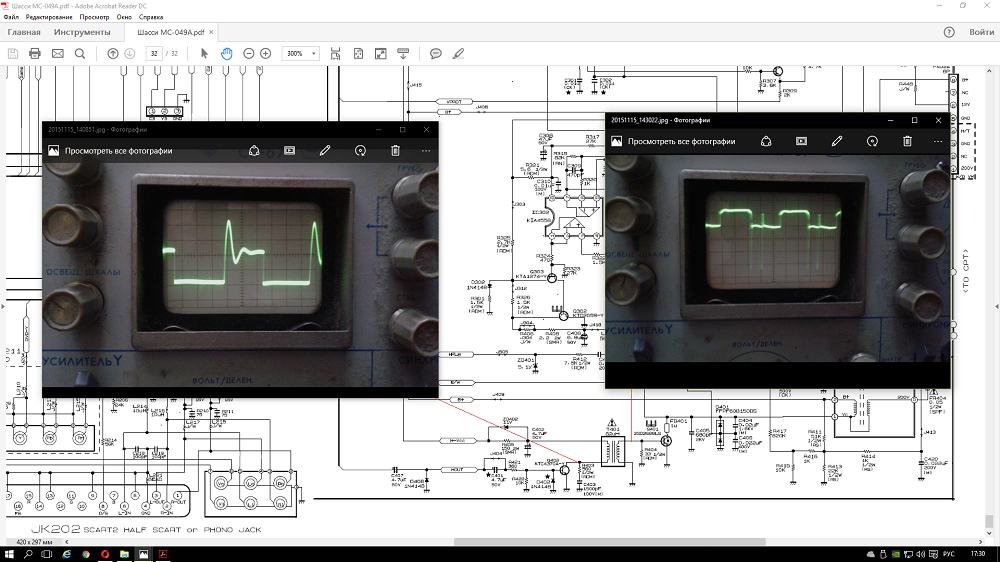Switch to the Инструменты tab
Viewport: 1000px width, 562px height.
(82, 32)
